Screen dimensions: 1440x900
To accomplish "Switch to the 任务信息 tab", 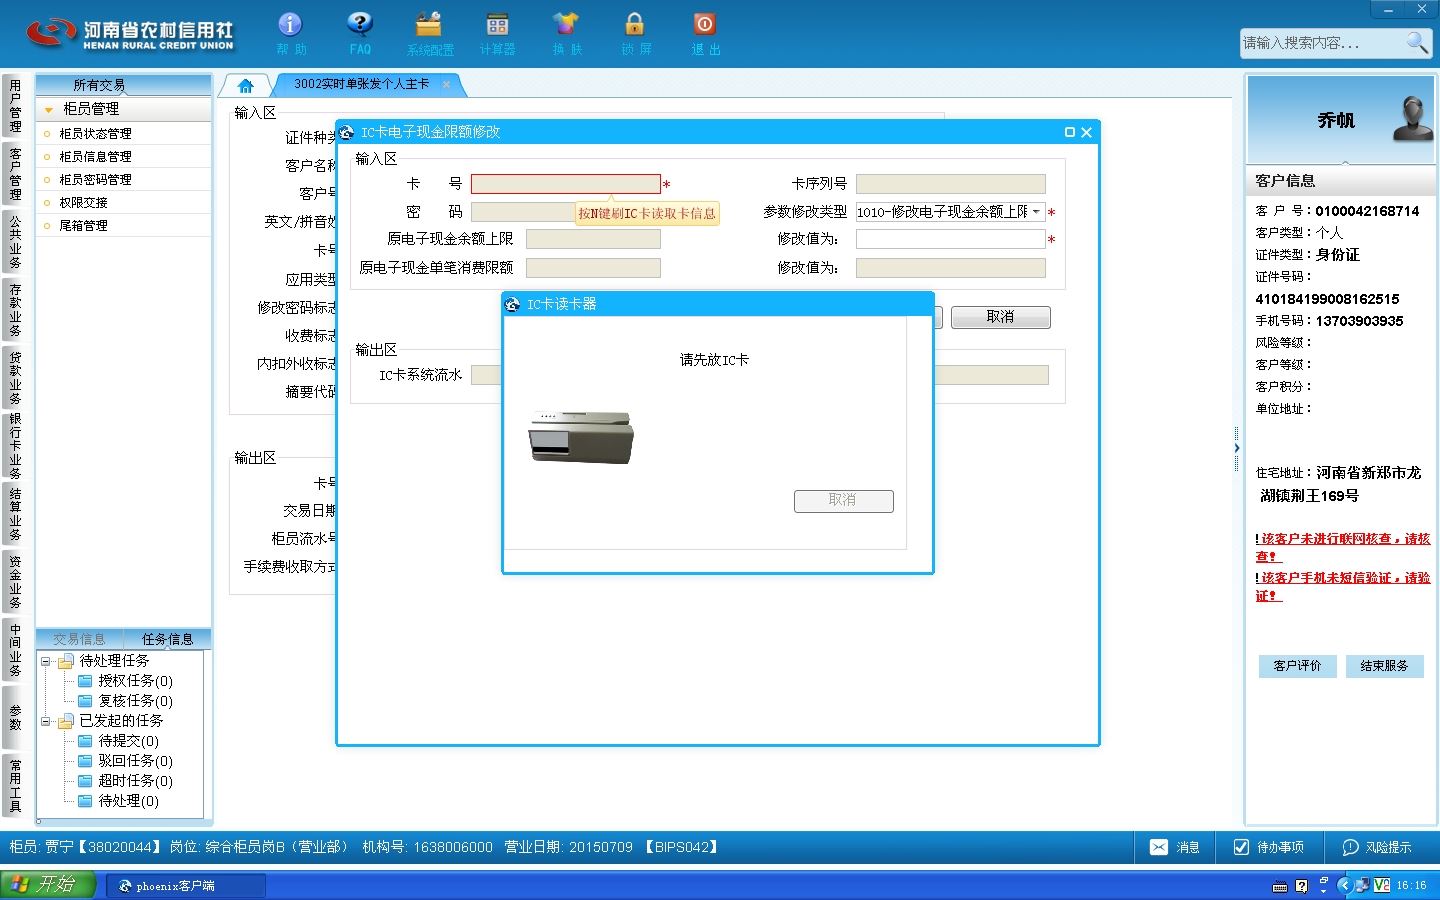I will coord(167,639).
